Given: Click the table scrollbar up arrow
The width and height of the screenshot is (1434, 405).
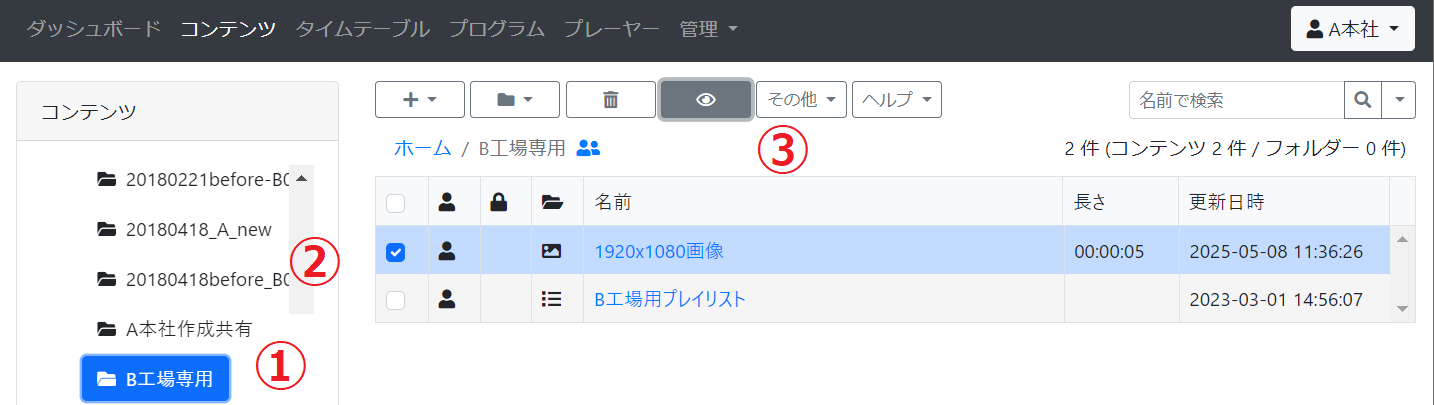Looking at the screenshot, I should pos(1402,239).
